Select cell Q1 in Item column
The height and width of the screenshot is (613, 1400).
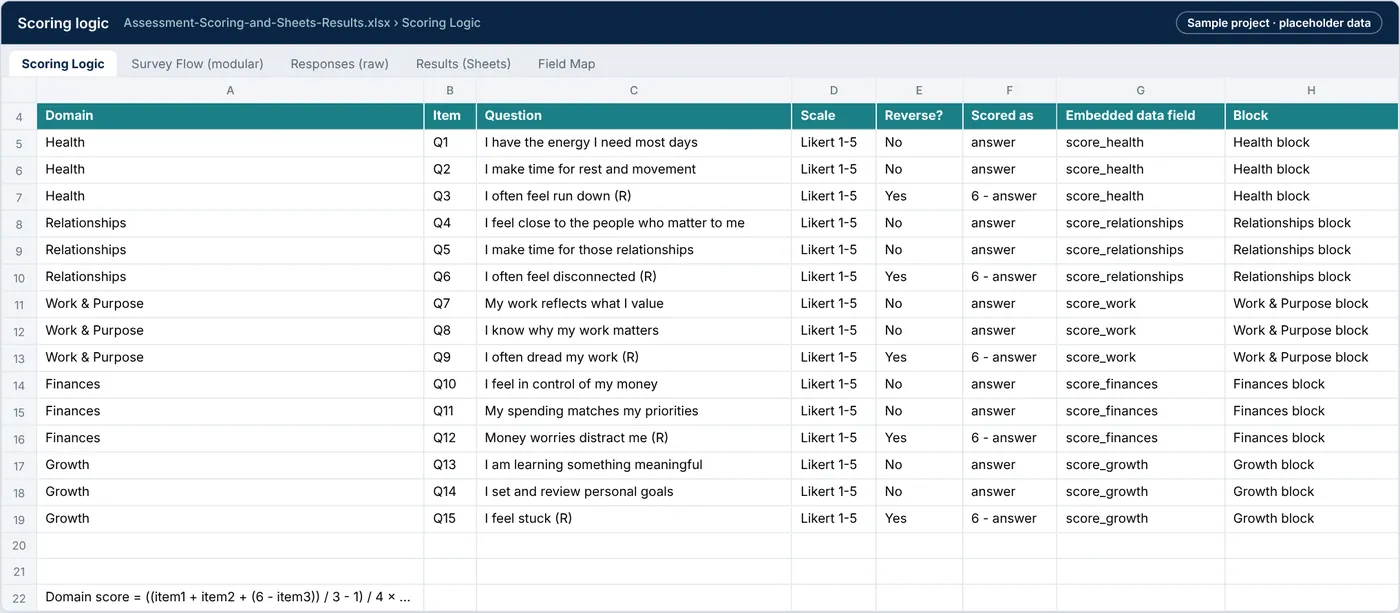click(450, 143)
